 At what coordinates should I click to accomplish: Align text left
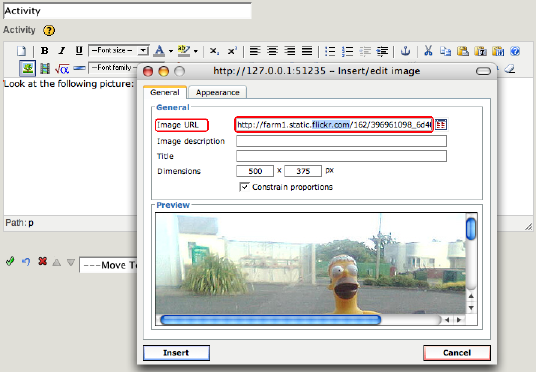255,51
